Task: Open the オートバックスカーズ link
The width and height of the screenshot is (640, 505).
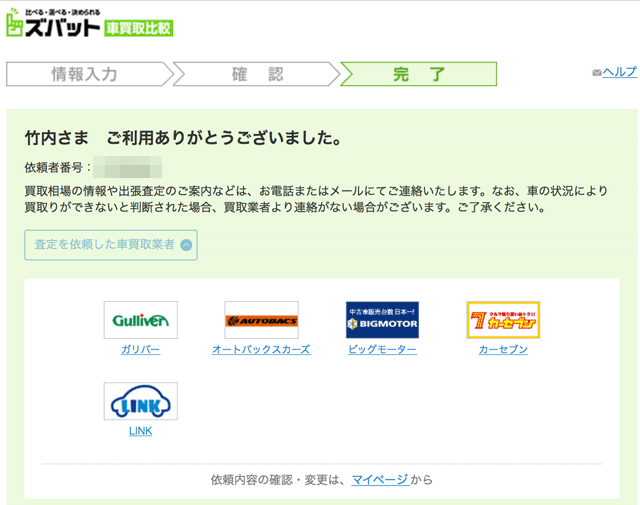Action: pyautogui.click(x=261, y=349)
